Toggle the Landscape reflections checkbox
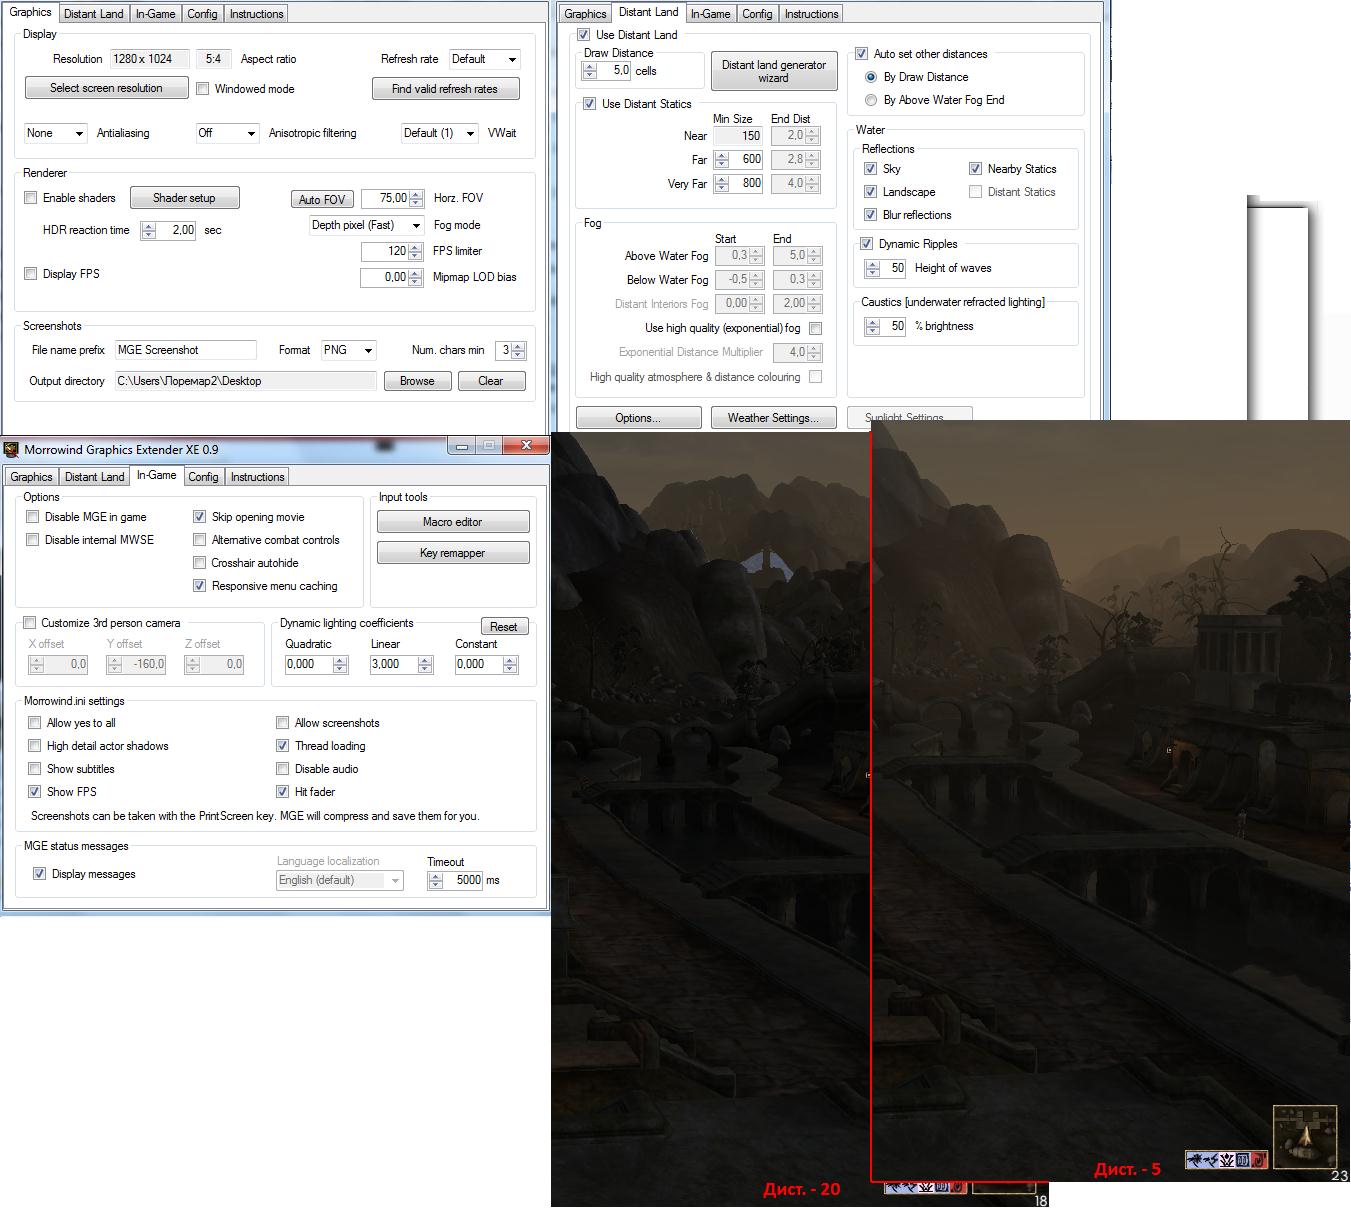The height and width of the screenshot is (1208, 1351). click(x=870, y=192)
